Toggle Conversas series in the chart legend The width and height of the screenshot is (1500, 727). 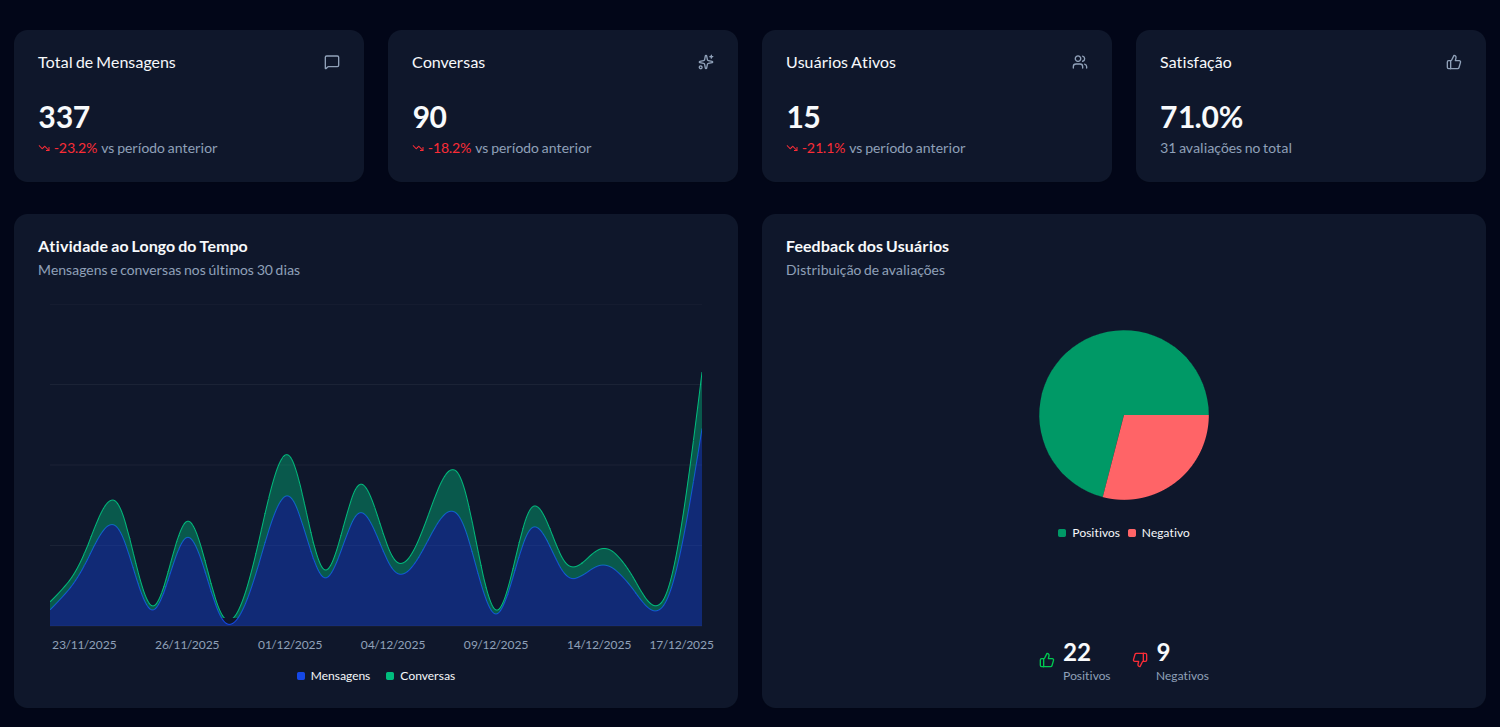click(420, 676)
